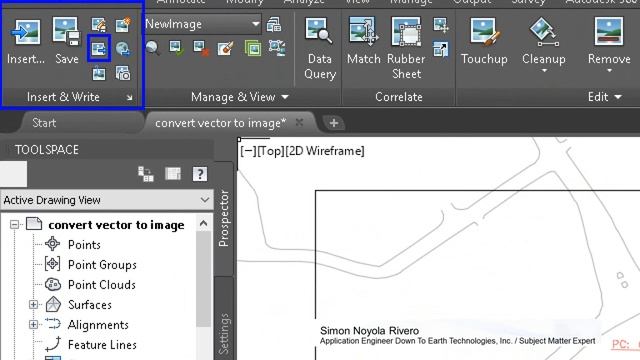The width and height of the screenshot is (640, 360).
Task: Open the NewImage dropdown list
Action: (x=256, y=24)
